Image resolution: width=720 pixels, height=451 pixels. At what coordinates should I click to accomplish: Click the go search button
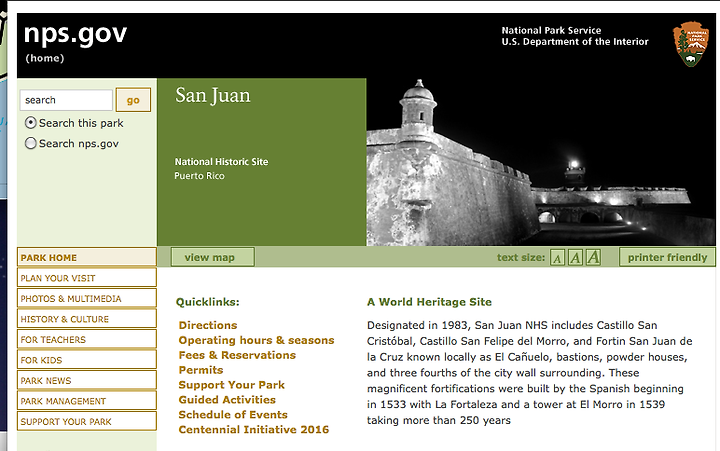(133, 100)
